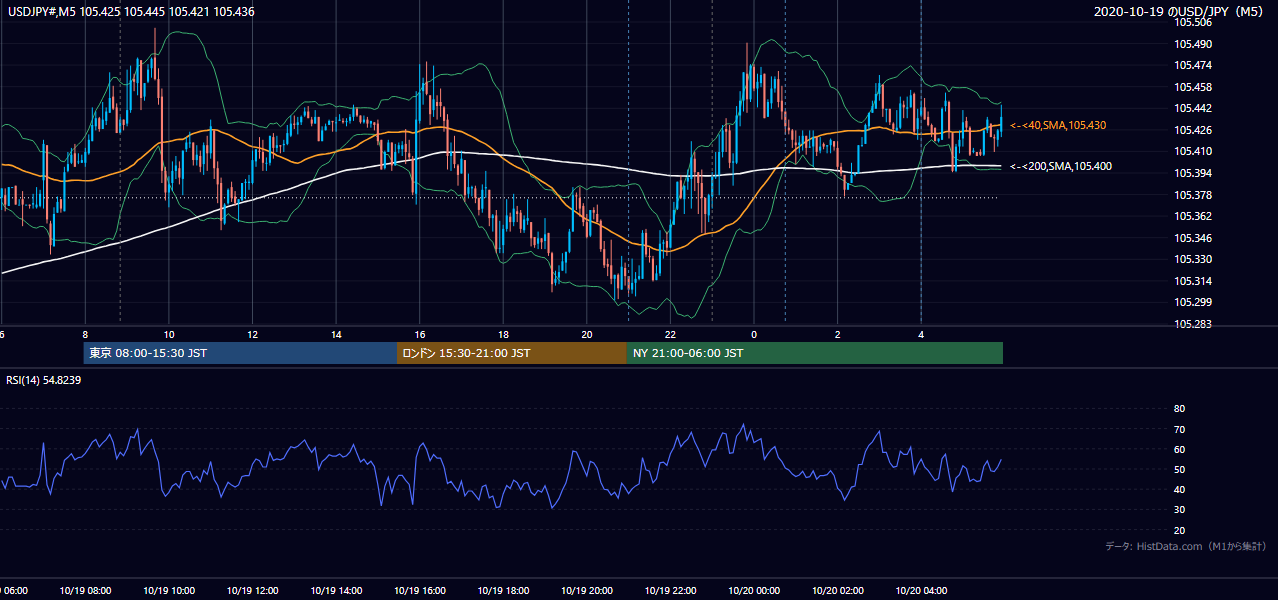Click price axis value 105.506
1278x600 pixels.
click(x=1193, y=22)
